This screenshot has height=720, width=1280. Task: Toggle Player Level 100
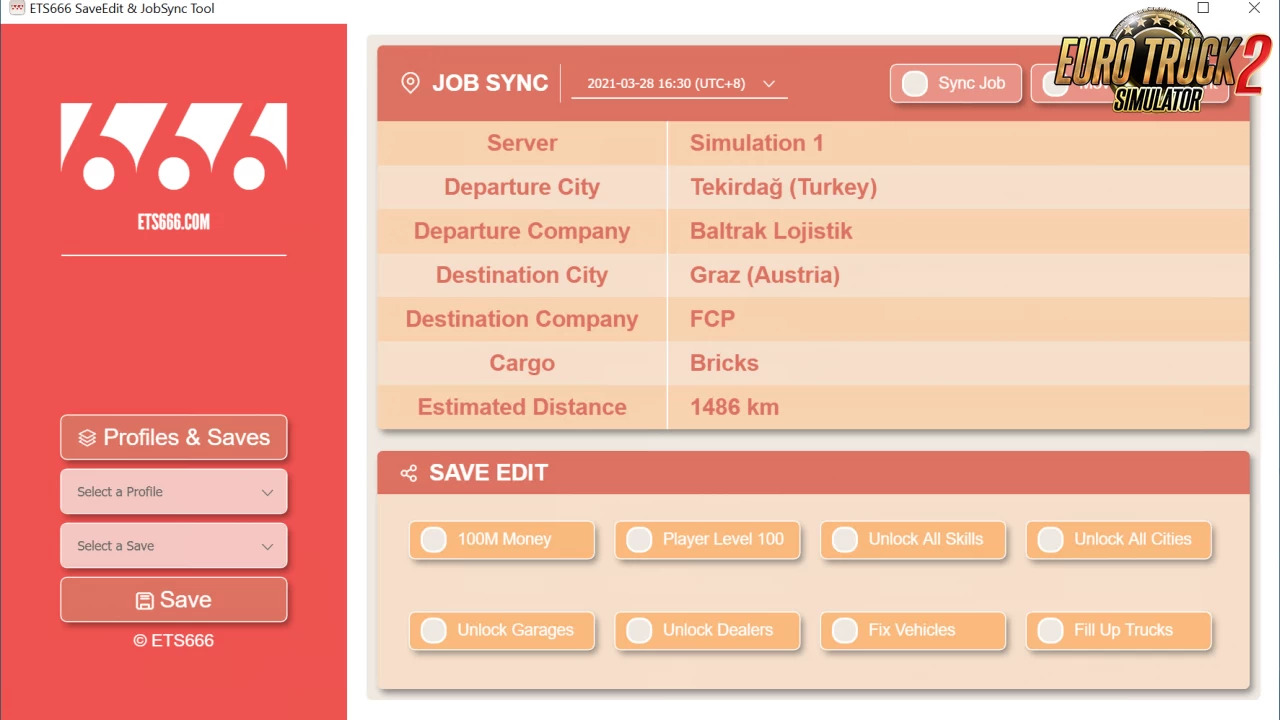tap(639, 540)
